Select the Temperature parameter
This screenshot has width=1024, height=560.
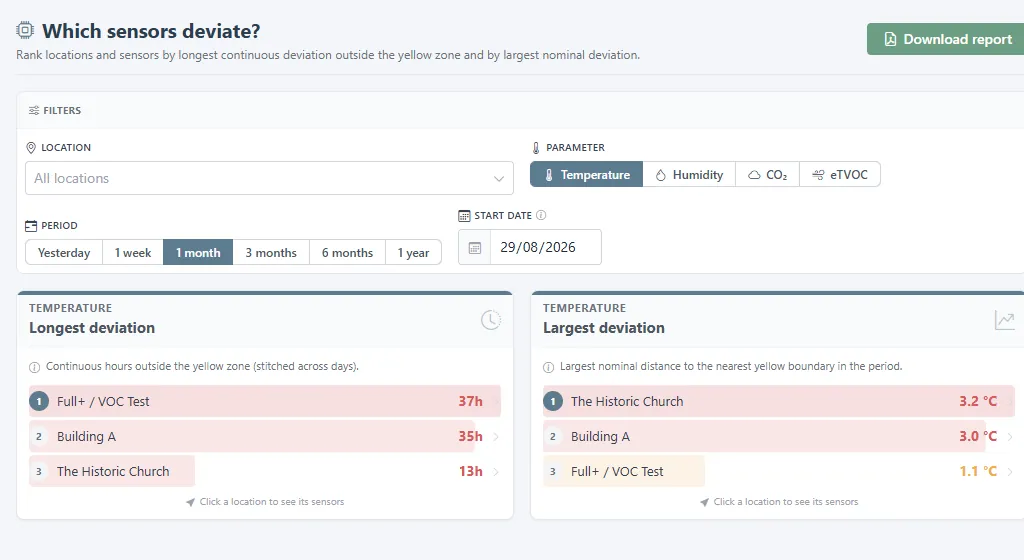tap(586, 174)
